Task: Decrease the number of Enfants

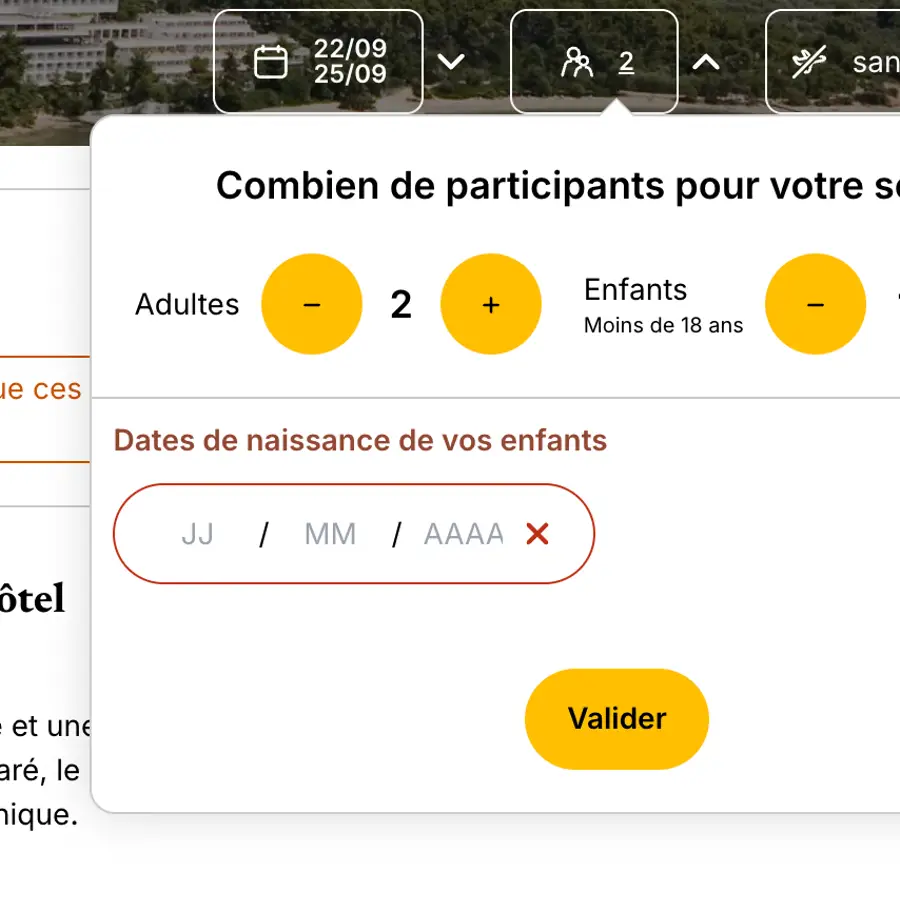Action: pyautogui.click(x=815, y=305)
